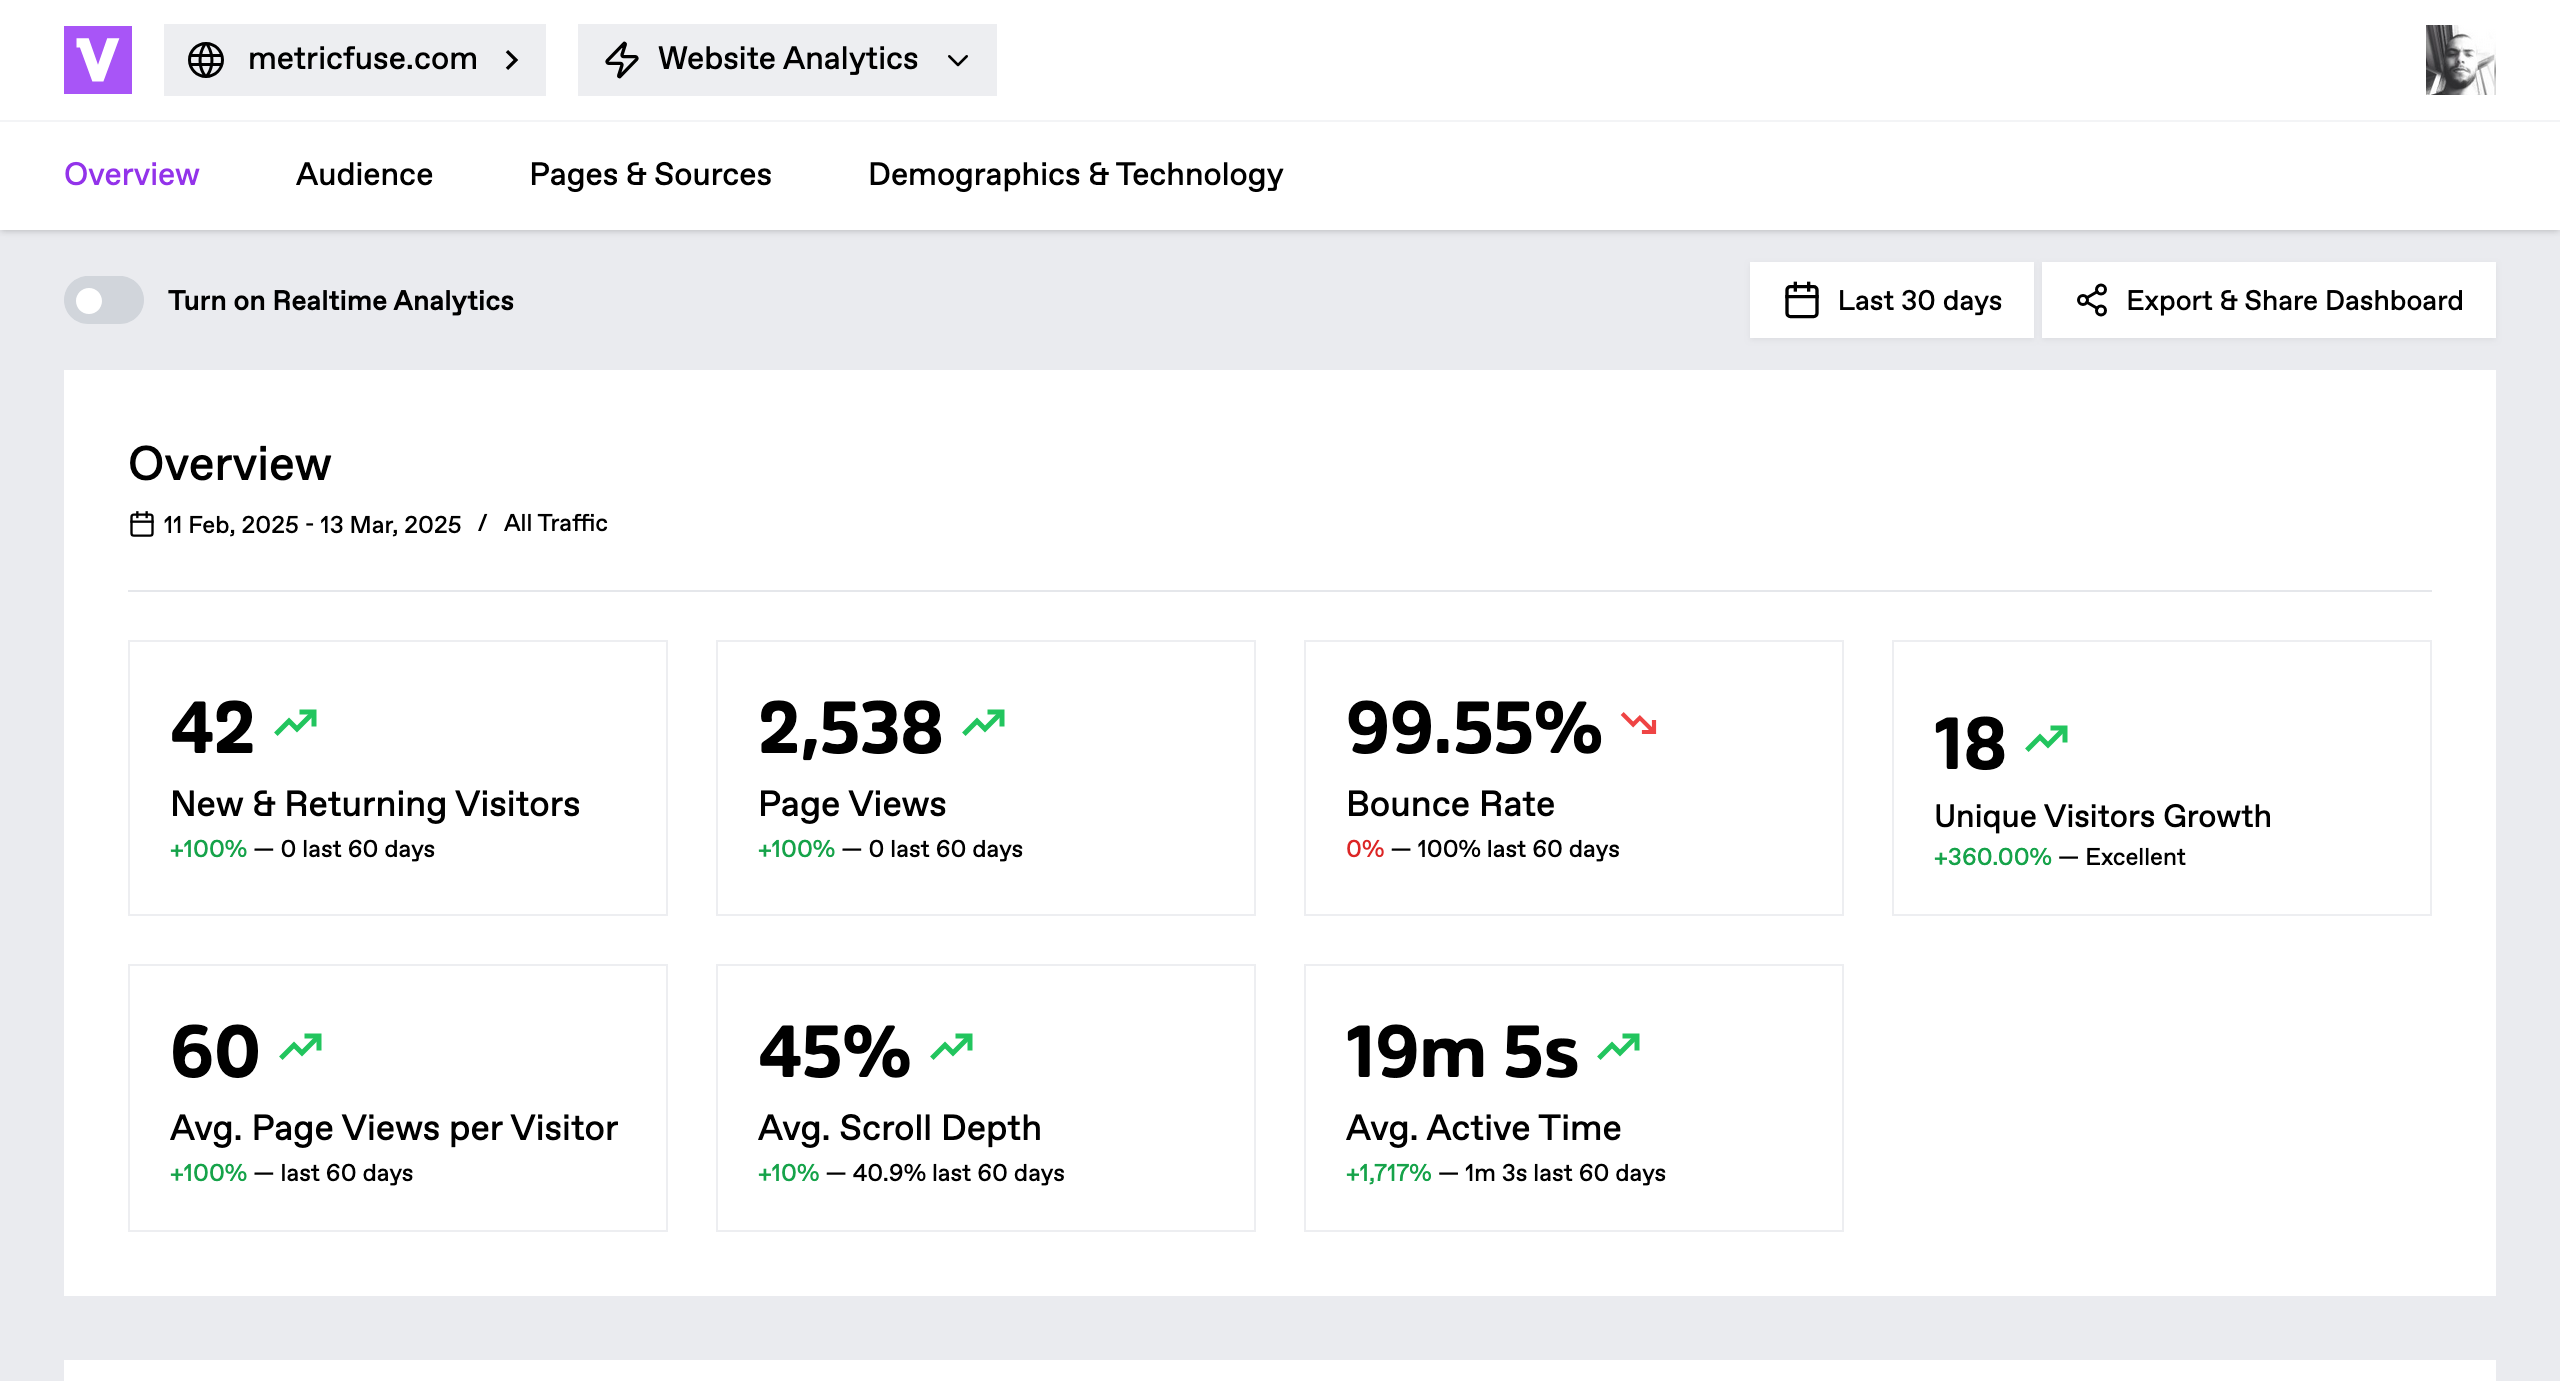Toggle Realtime Analytics switch on
Image resolution: width=2560 pixels, height=1382 pixels.
click(x=104, y=300)
